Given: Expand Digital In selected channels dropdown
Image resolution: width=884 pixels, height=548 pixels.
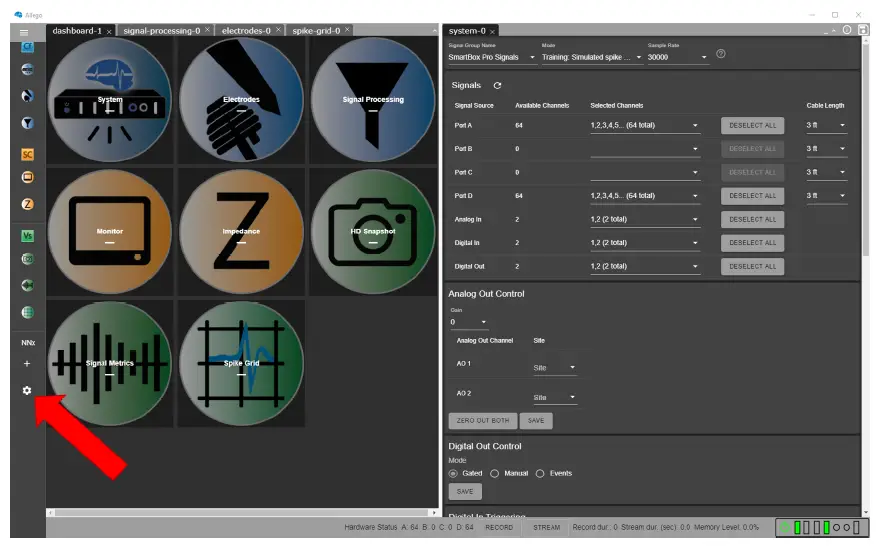Looking at the screenshot, I should click(645, 243).
